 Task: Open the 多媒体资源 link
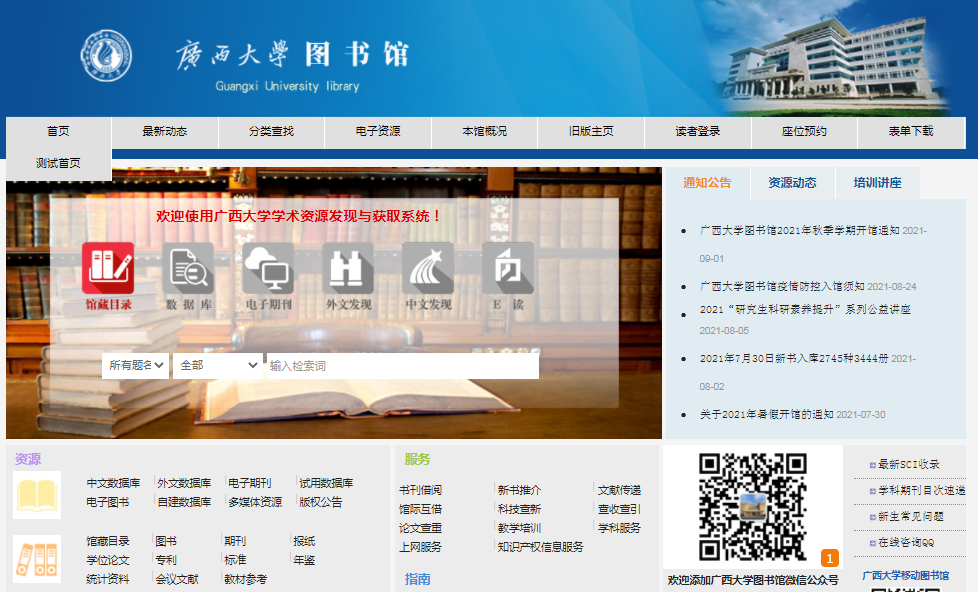255,502
